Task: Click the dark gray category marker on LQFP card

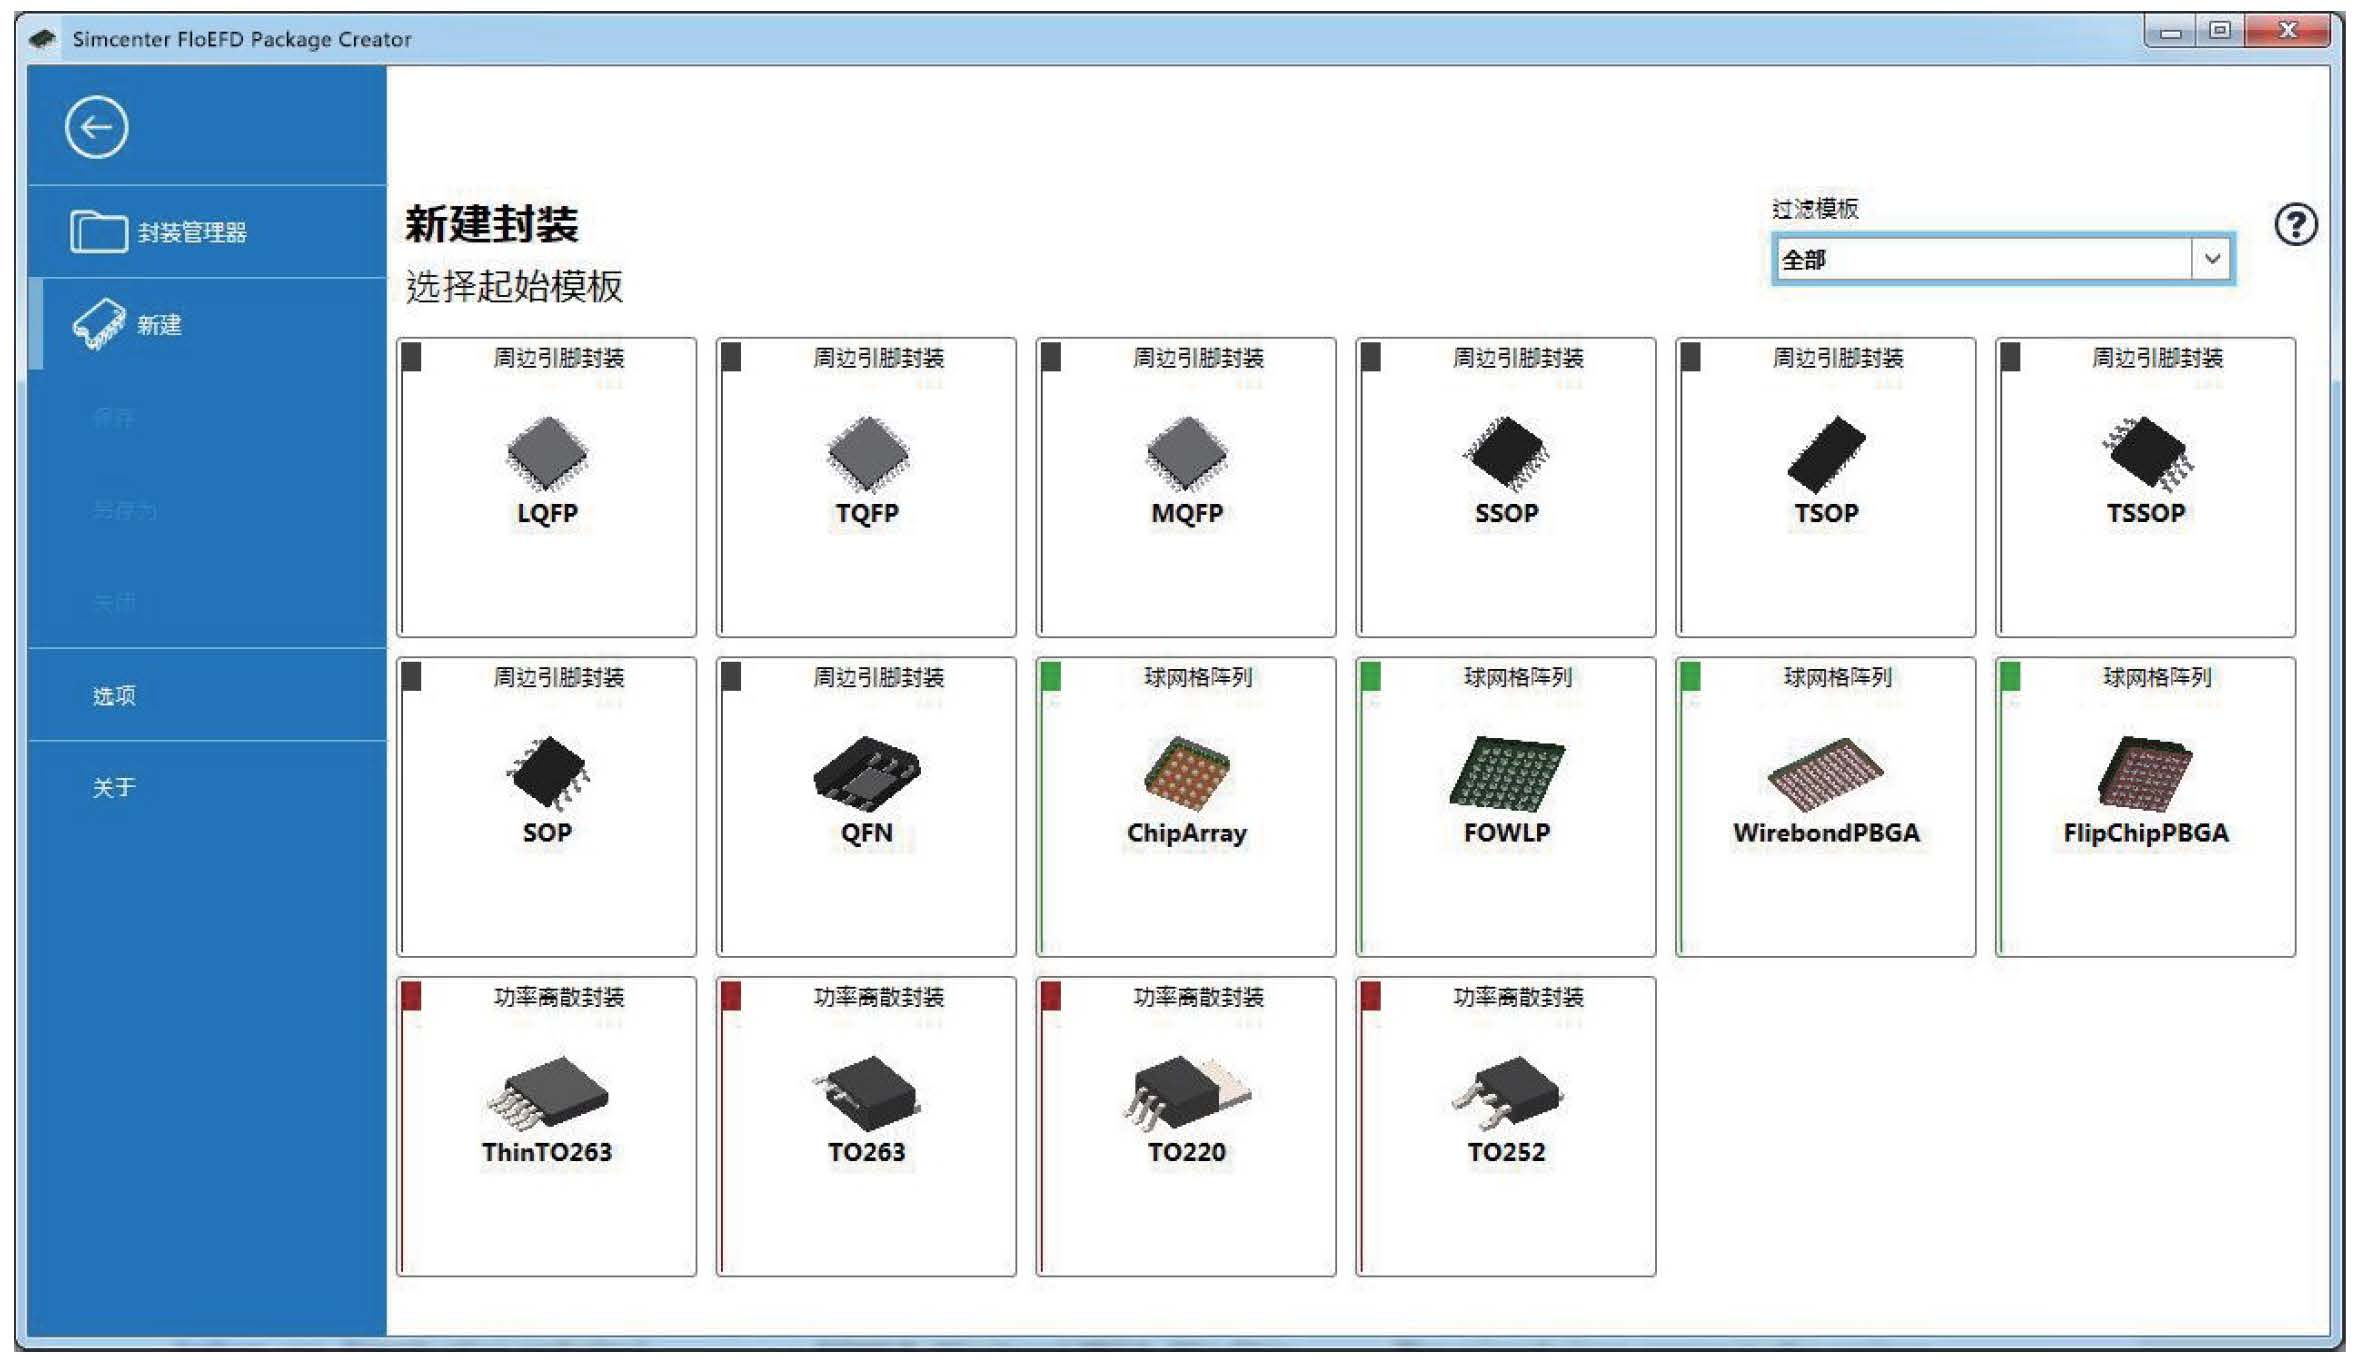Action: click(x=411, y=357)
